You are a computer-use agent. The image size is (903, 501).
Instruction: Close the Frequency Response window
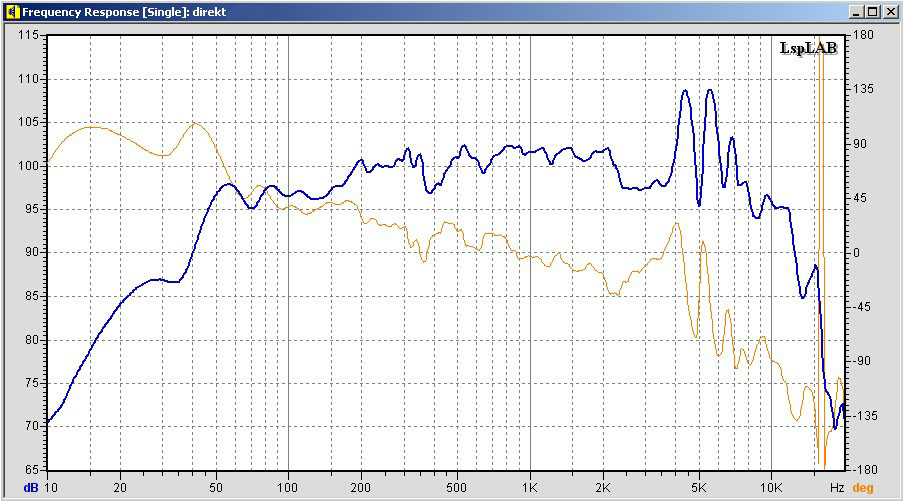890,12
